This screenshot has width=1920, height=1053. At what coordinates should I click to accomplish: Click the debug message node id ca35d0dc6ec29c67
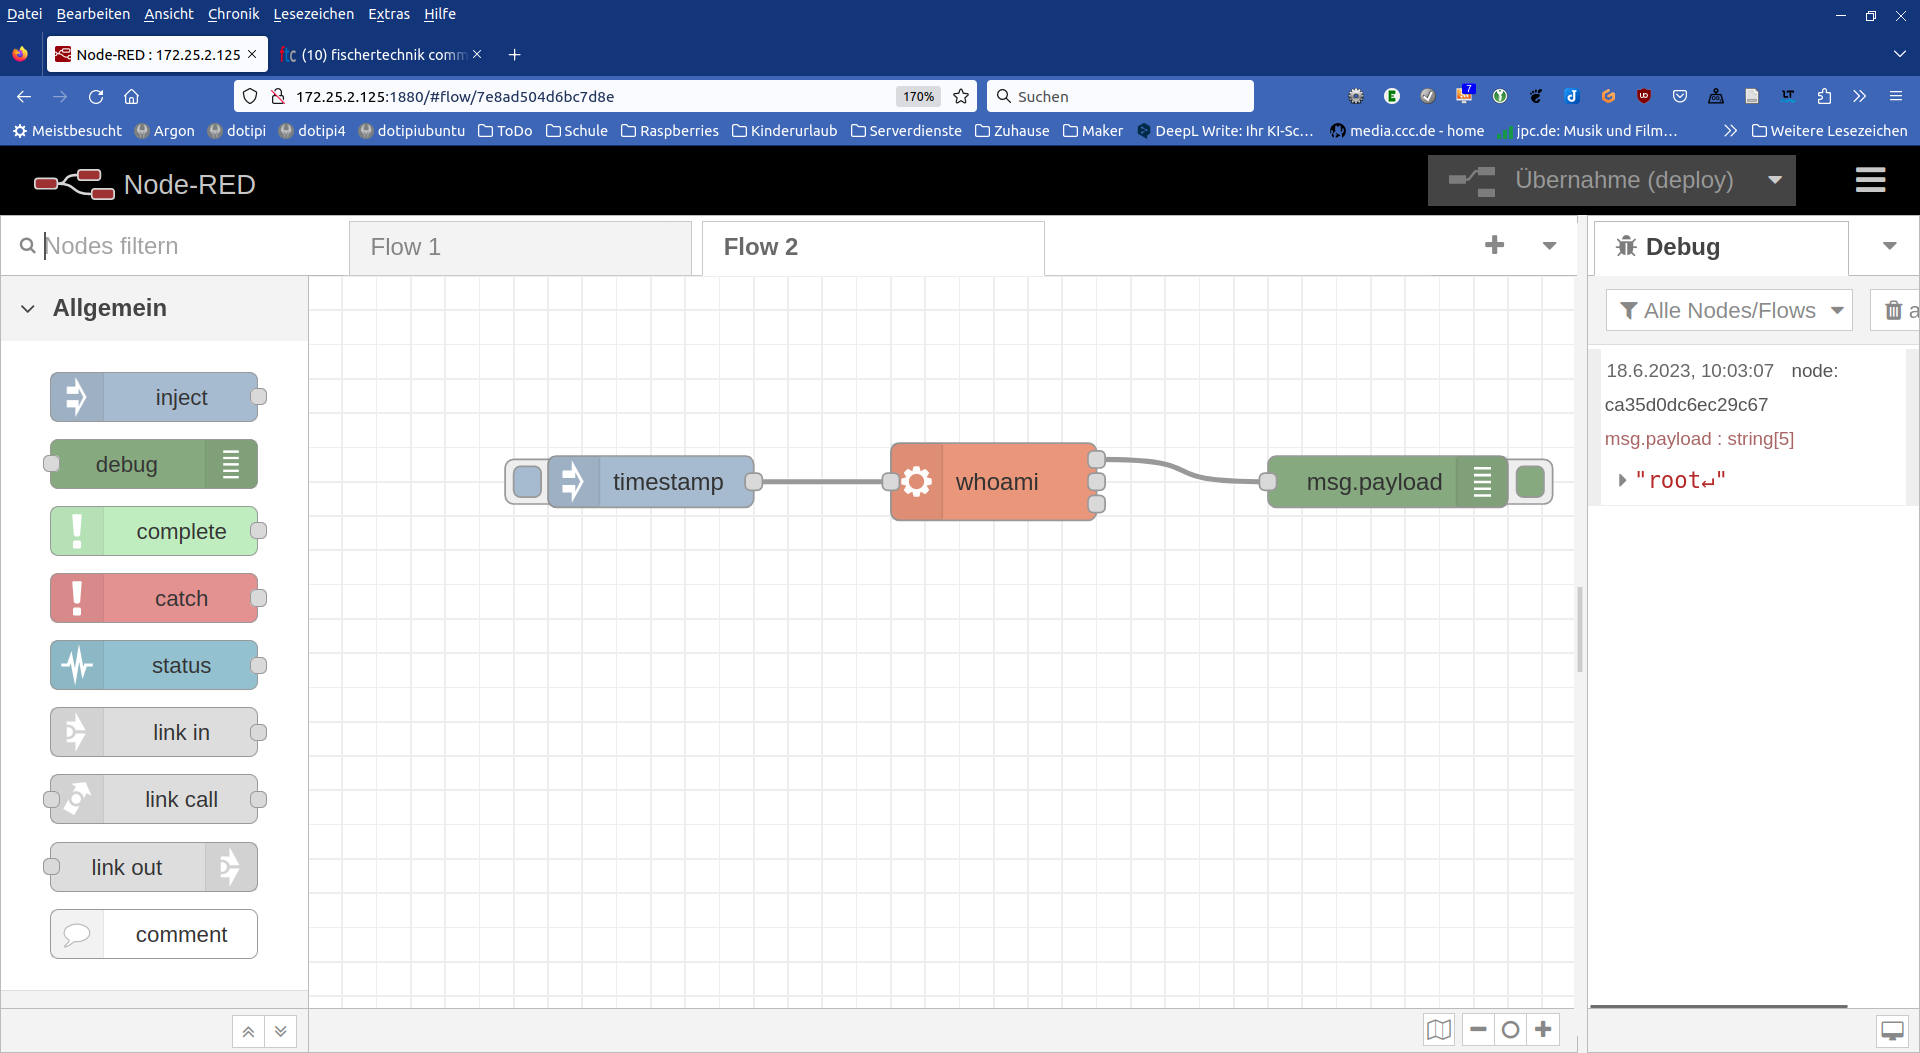pyautogui.click(x=1686, y=405)
